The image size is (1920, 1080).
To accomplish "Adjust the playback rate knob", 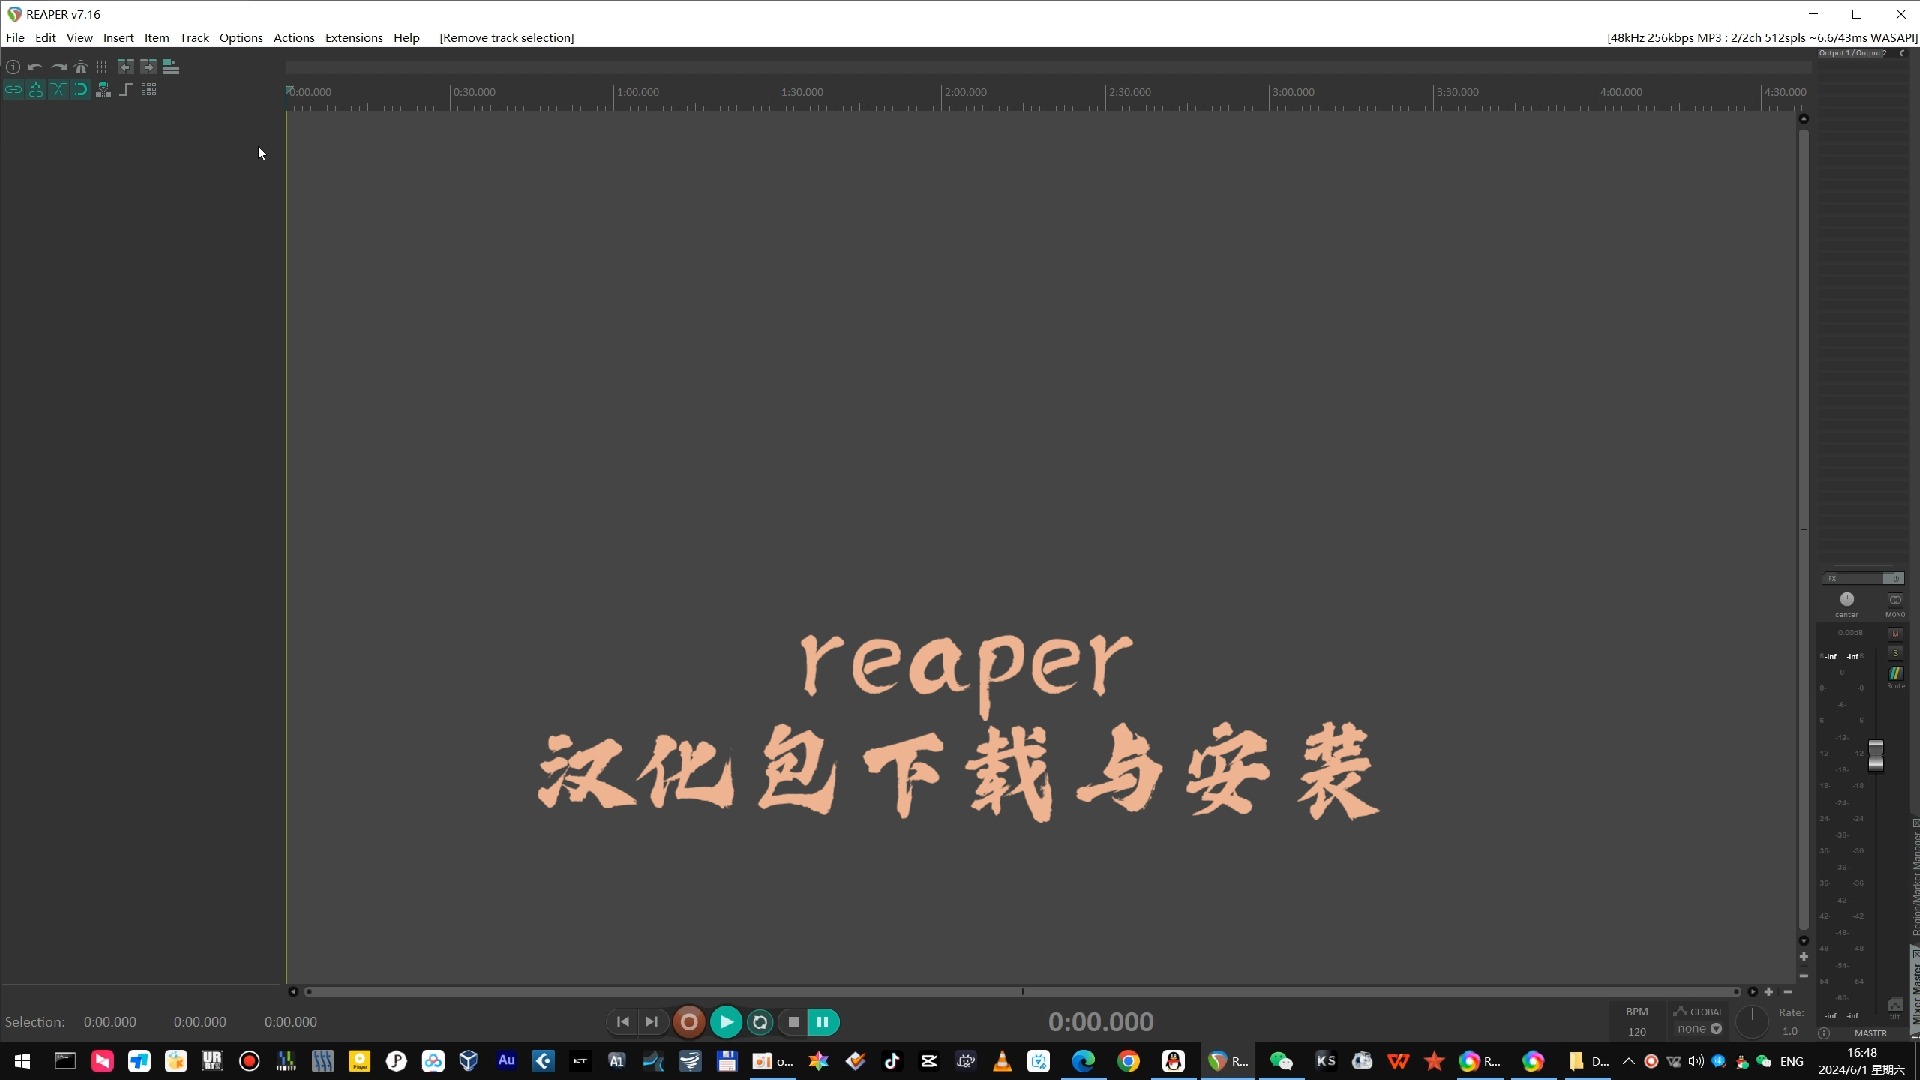I will click(x=1752, y=1022).
